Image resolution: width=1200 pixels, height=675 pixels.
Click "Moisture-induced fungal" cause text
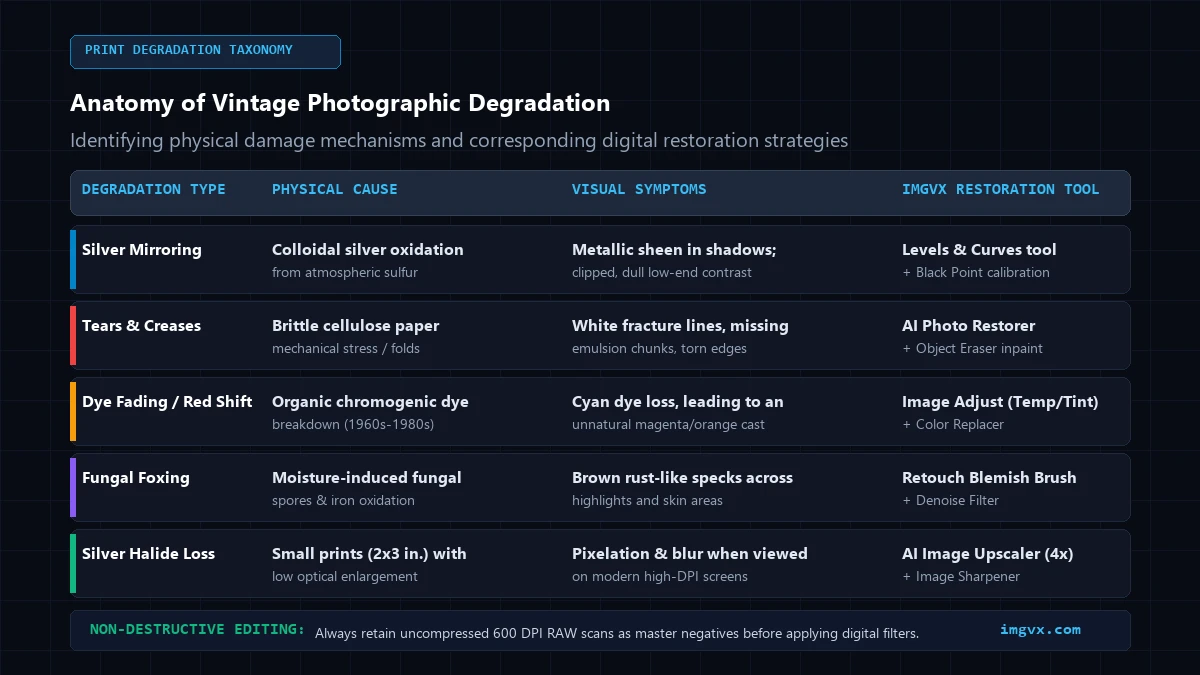tap(367, 478)
